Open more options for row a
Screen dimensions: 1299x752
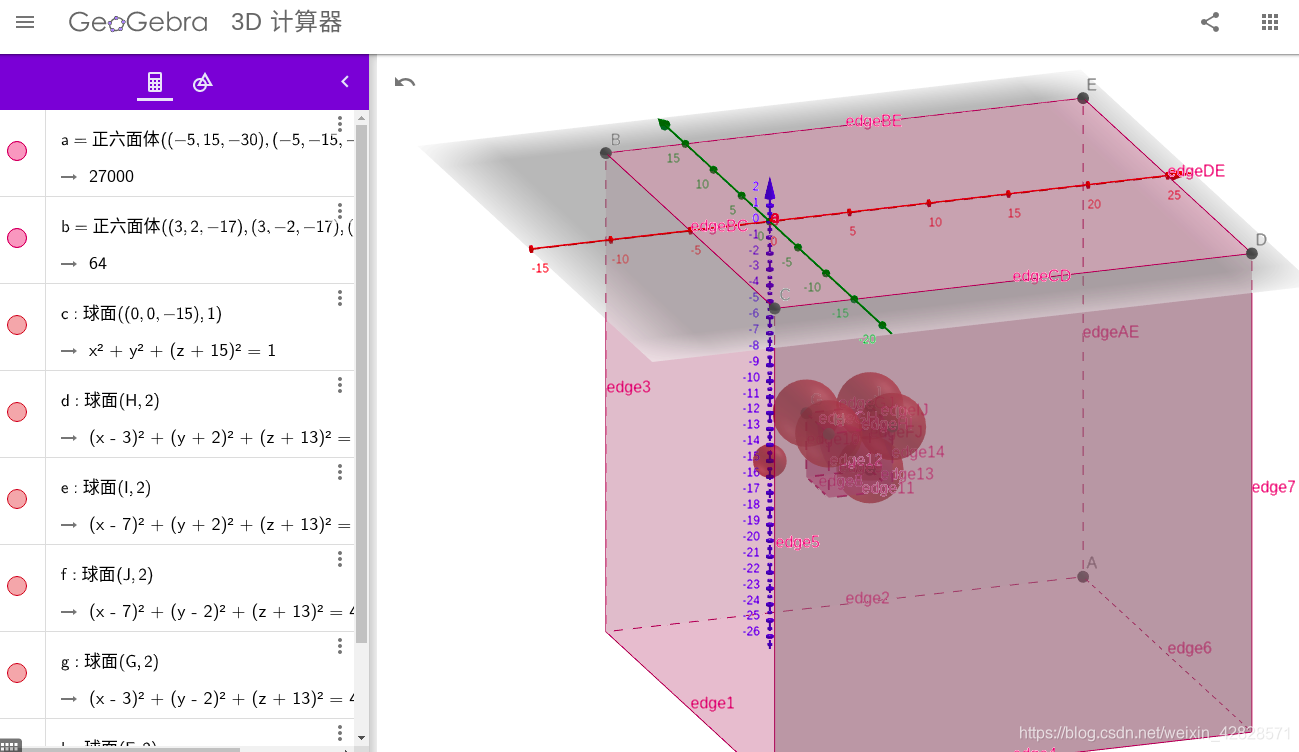[x=340, y=124]
